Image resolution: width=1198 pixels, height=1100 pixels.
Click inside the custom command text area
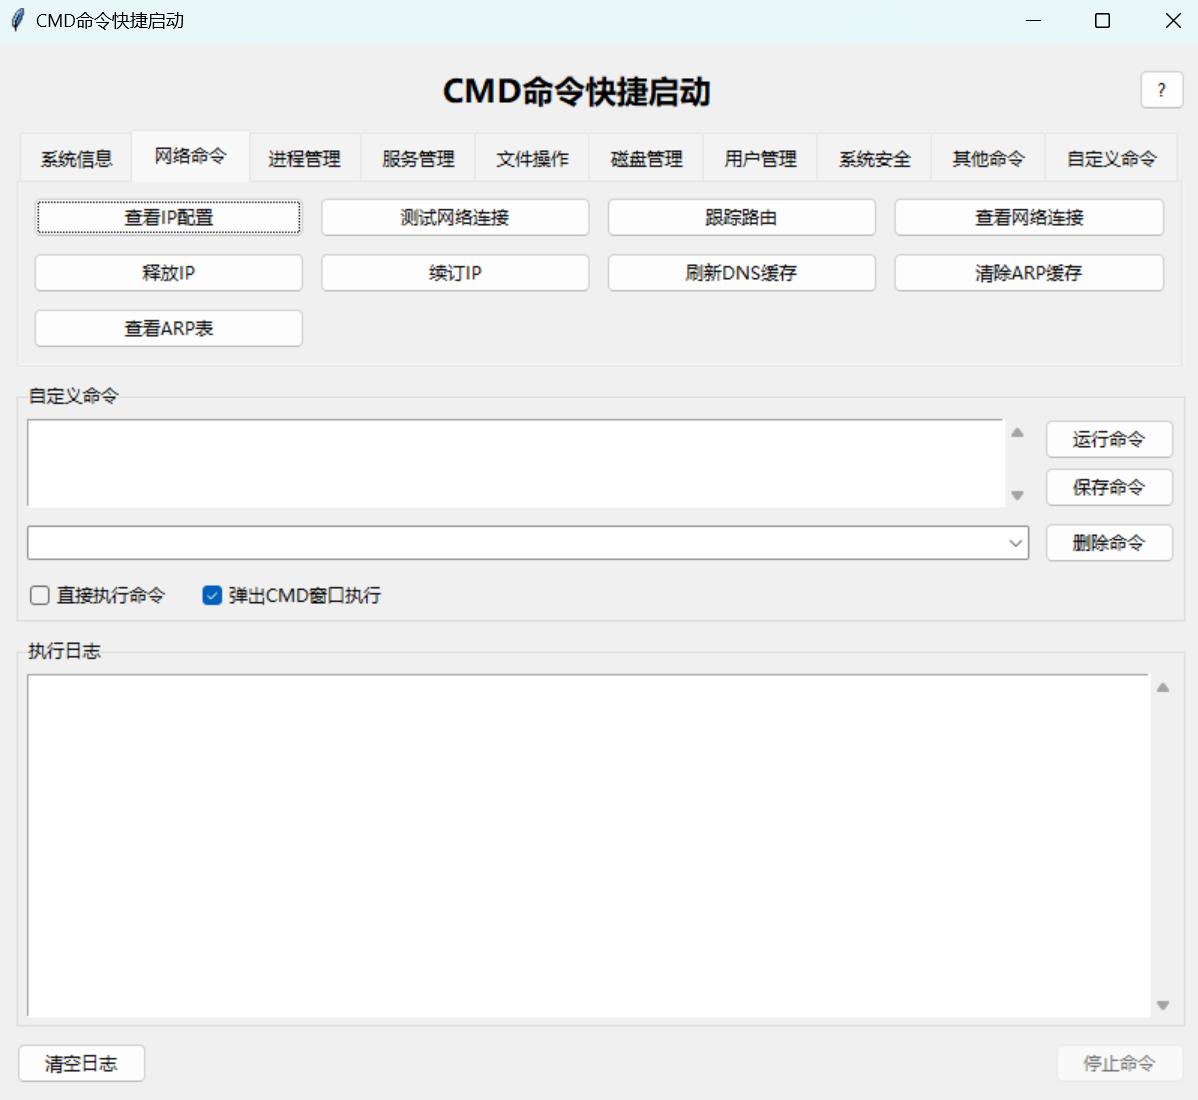tap(515, 463)
